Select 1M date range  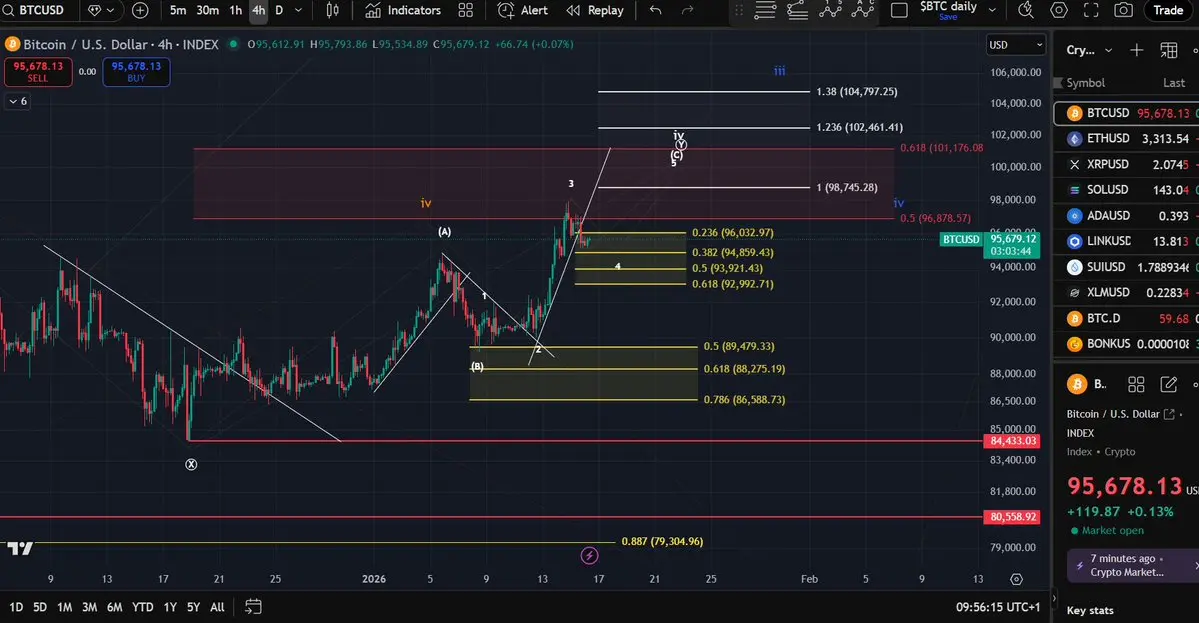[x=64, y=607]
